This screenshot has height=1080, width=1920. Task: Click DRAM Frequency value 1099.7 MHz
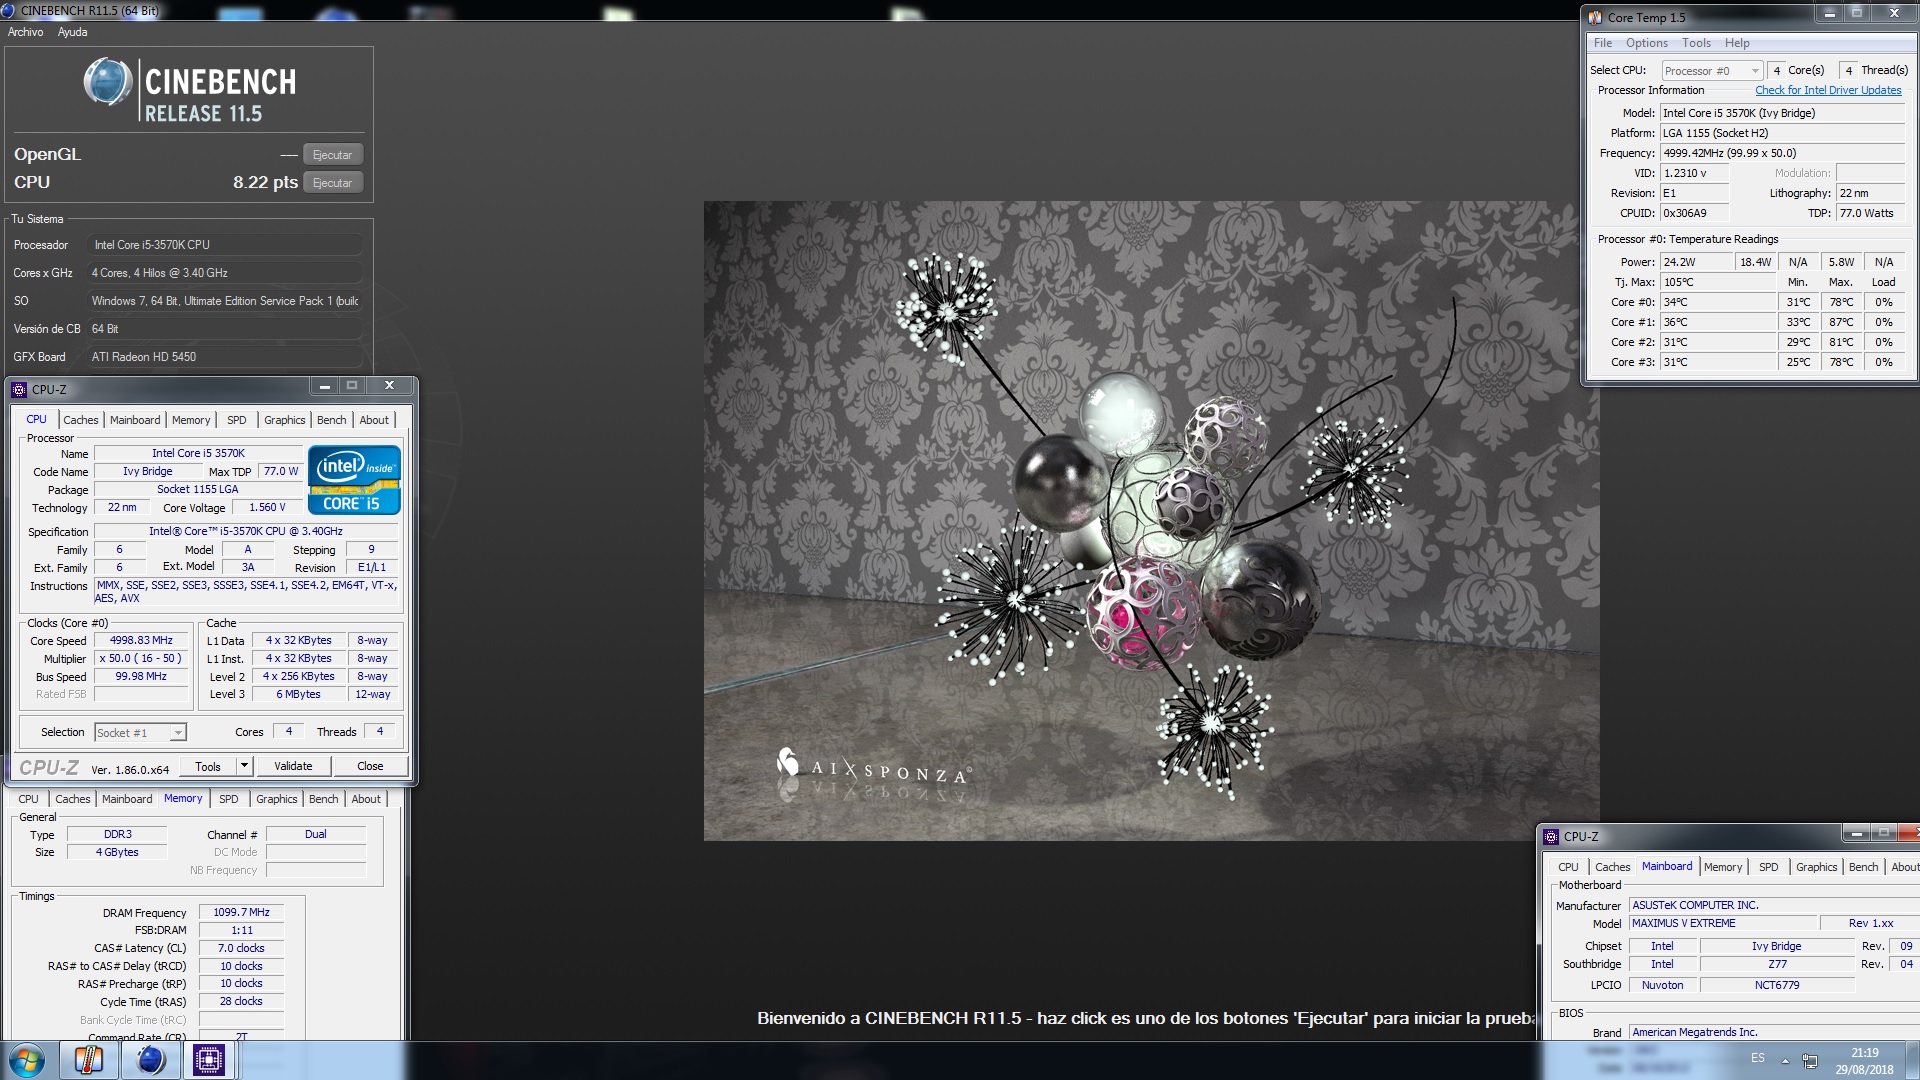click(x=242, y=913)
